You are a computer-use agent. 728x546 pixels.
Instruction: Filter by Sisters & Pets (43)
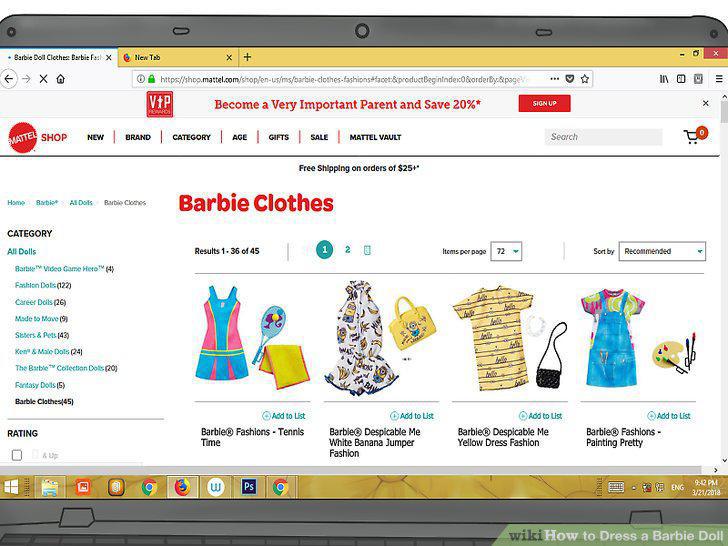tap(42, 335)
